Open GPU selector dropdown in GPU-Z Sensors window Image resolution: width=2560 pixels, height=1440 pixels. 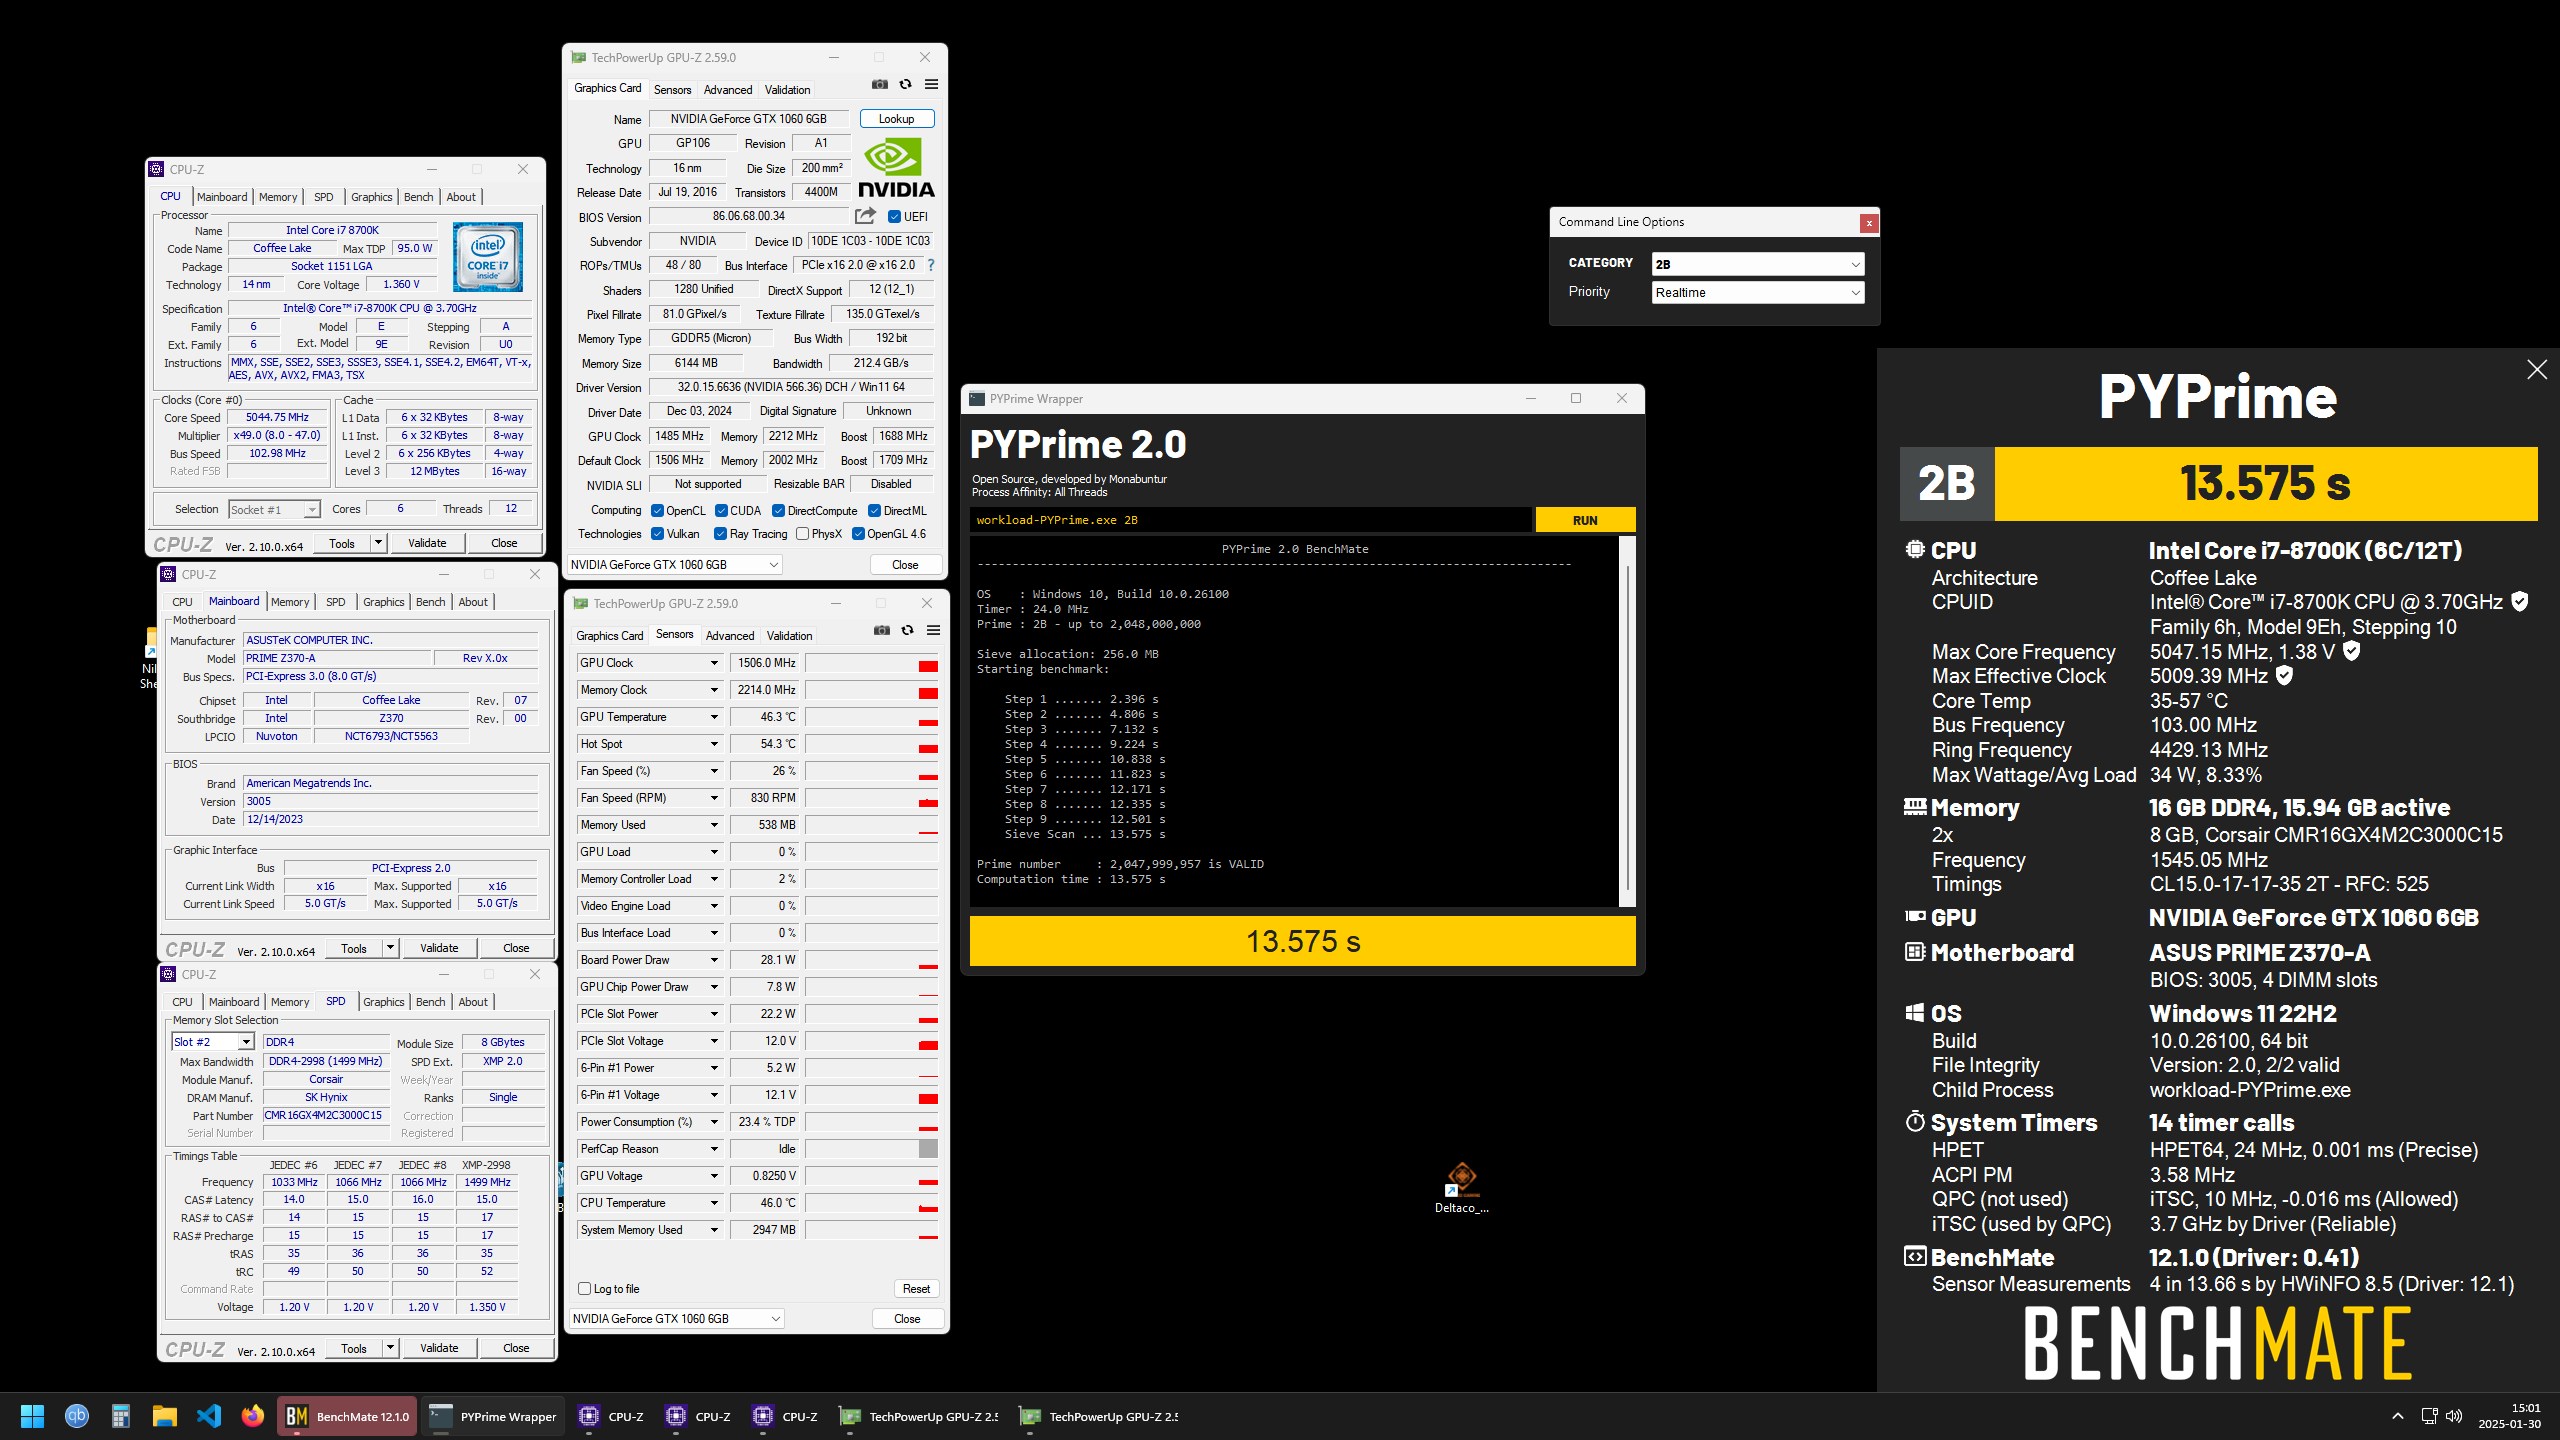click(x=677, y=1319)
